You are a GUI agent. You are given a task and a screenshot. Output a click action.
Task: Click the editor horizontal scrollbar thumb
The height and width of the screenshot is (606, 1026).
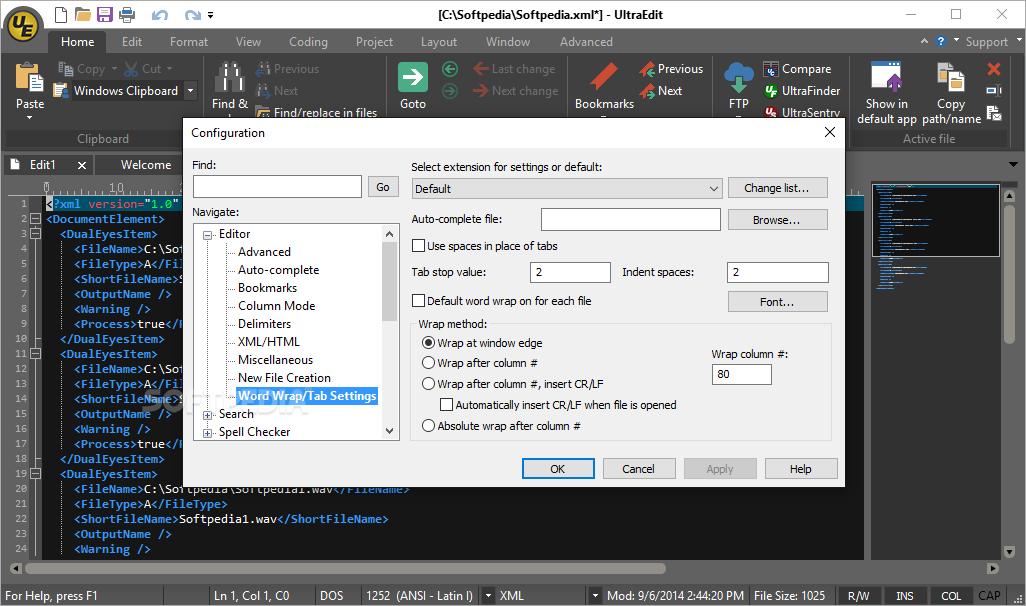345,569
